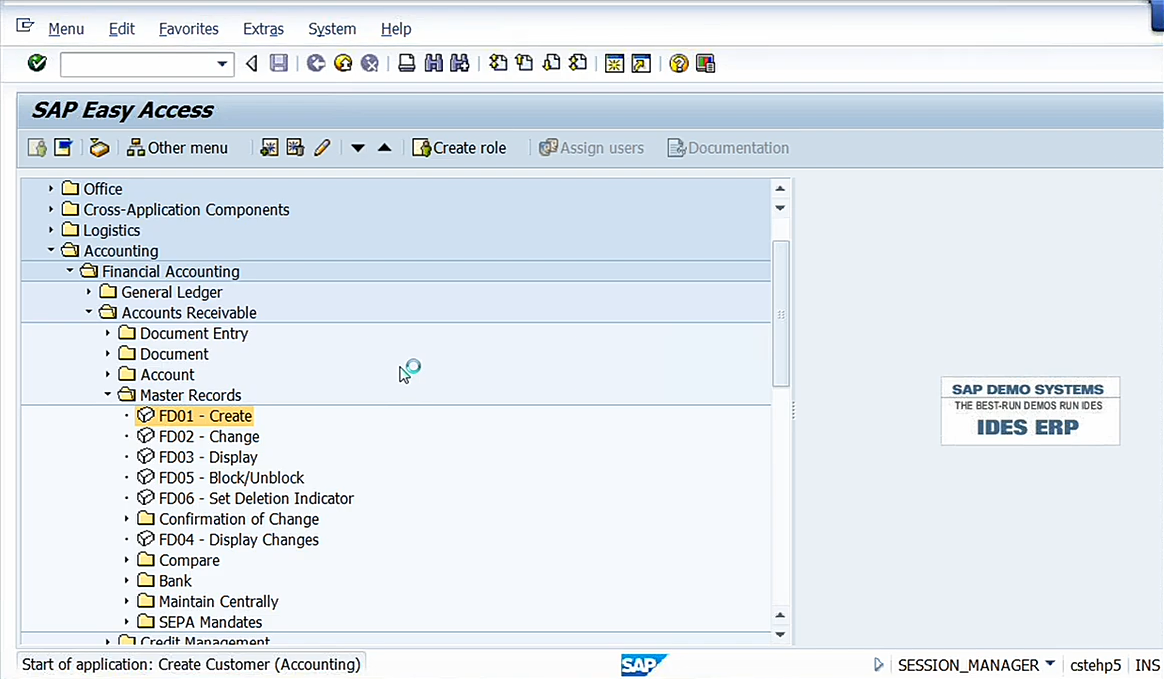The height and width of the screenshot is (679, 1164).
Task: Click the SAP Menu icon
Action: [x=63, y=148]
